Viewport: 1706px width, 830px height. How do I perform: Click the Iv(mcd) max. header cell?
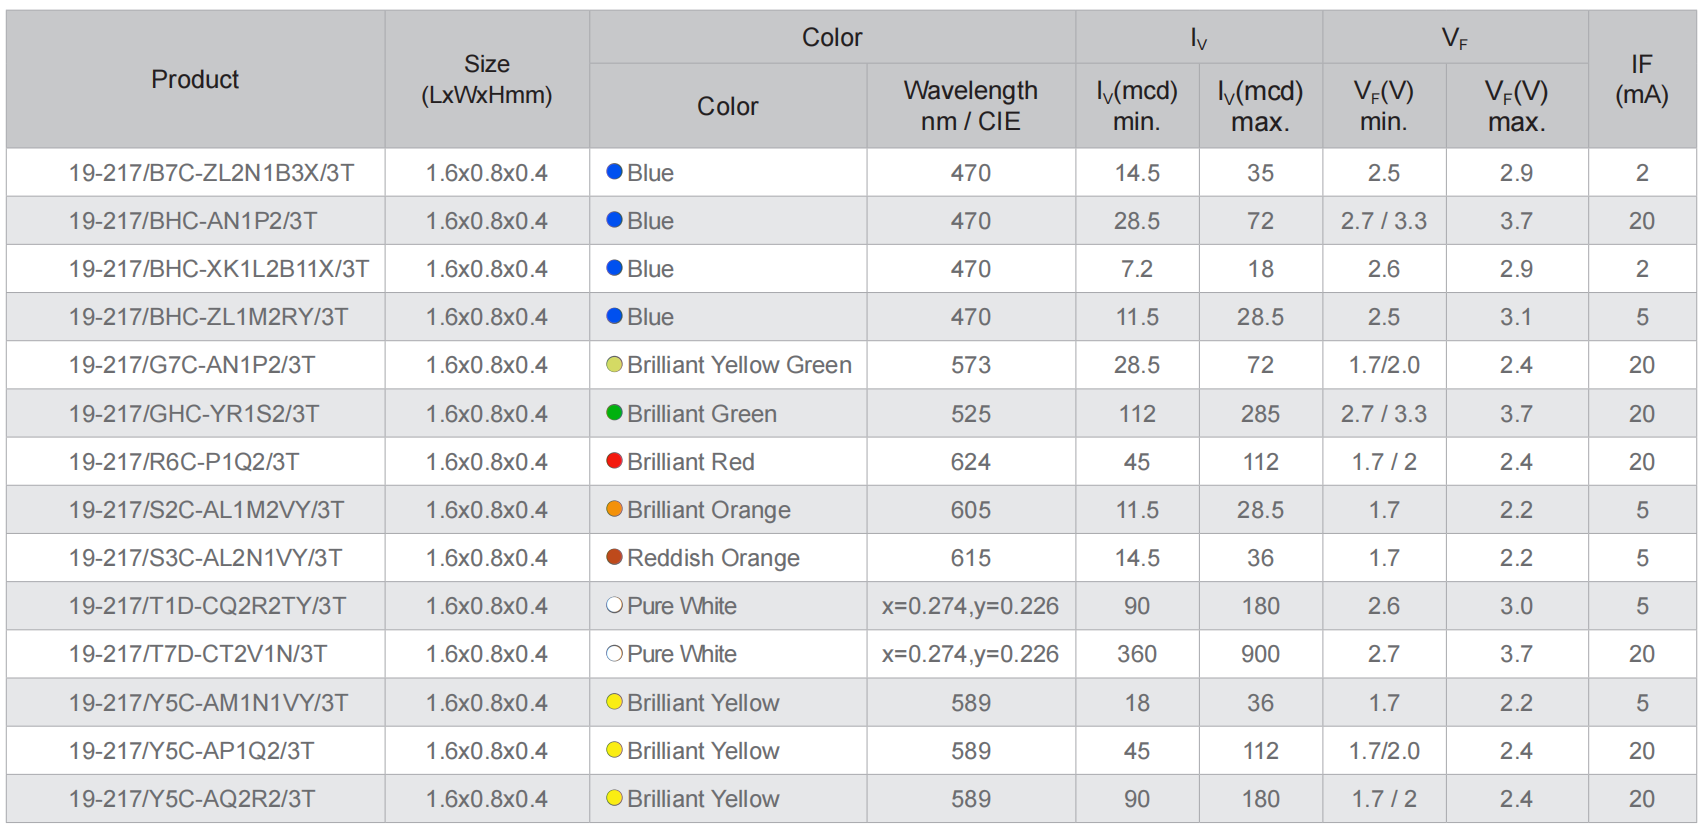(1260, 106)
